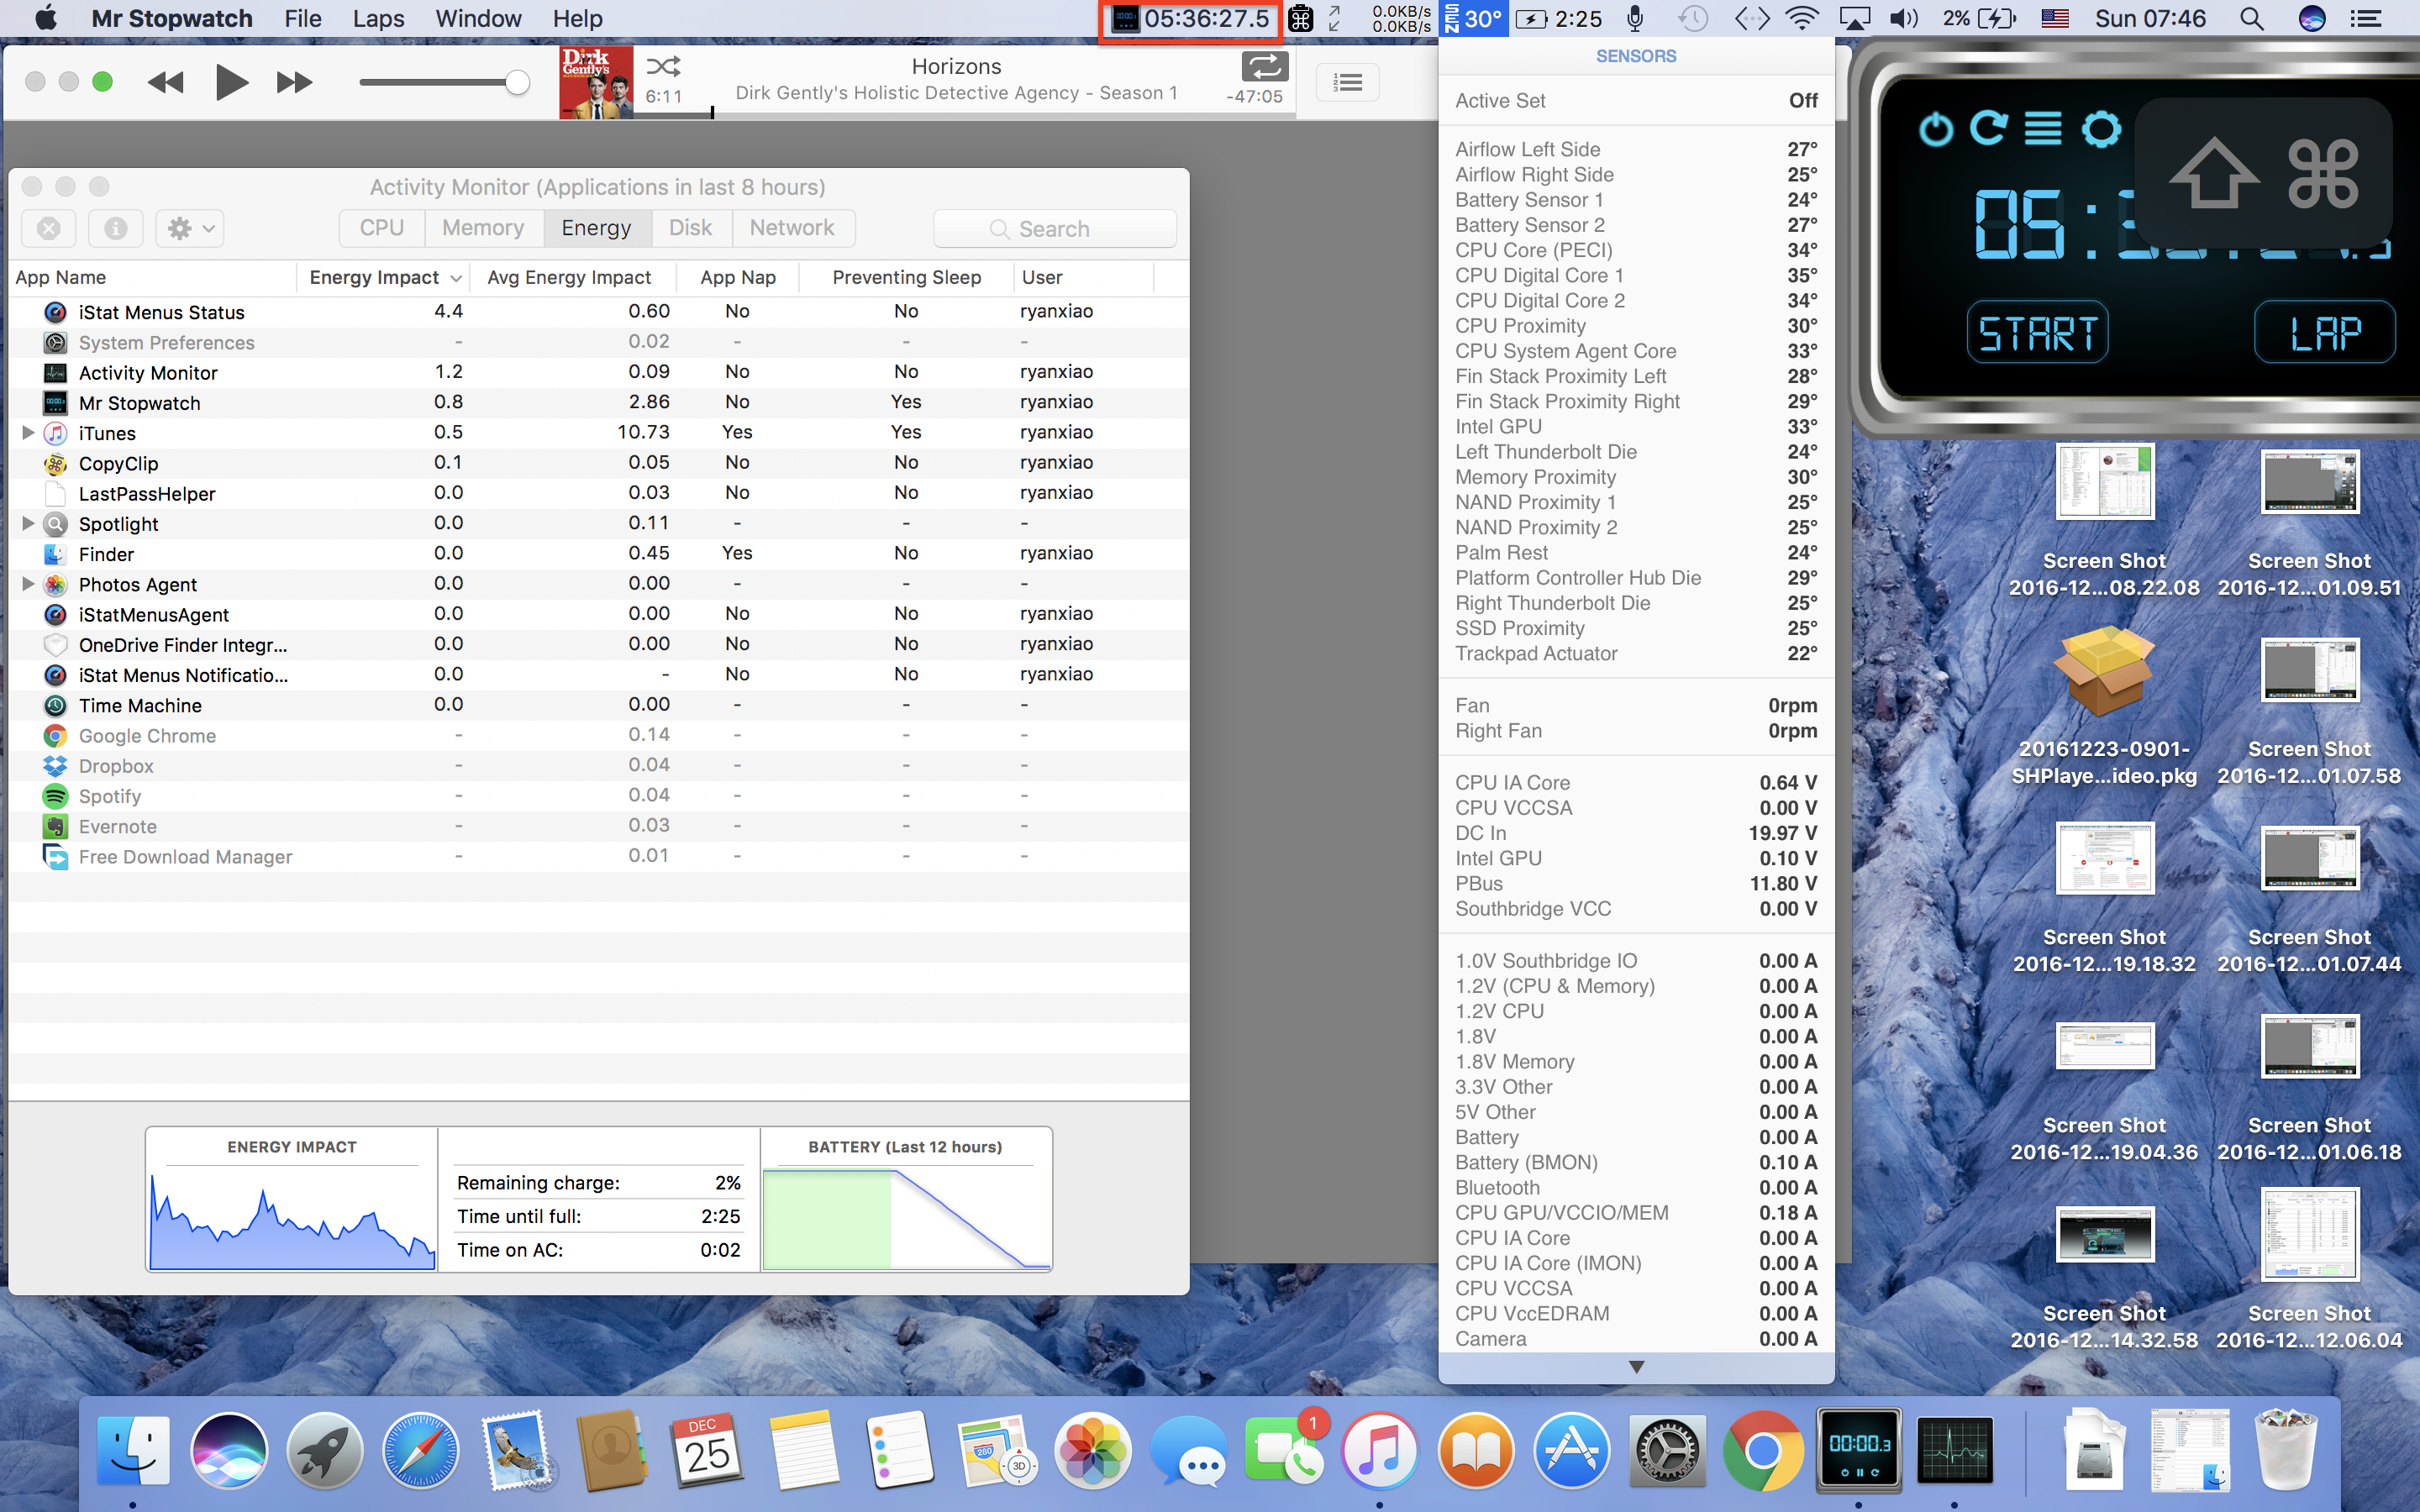This screenshot has width=2420, height=1512.
Task: Expand the iTunes process row
Action: [x=28, y=433]
